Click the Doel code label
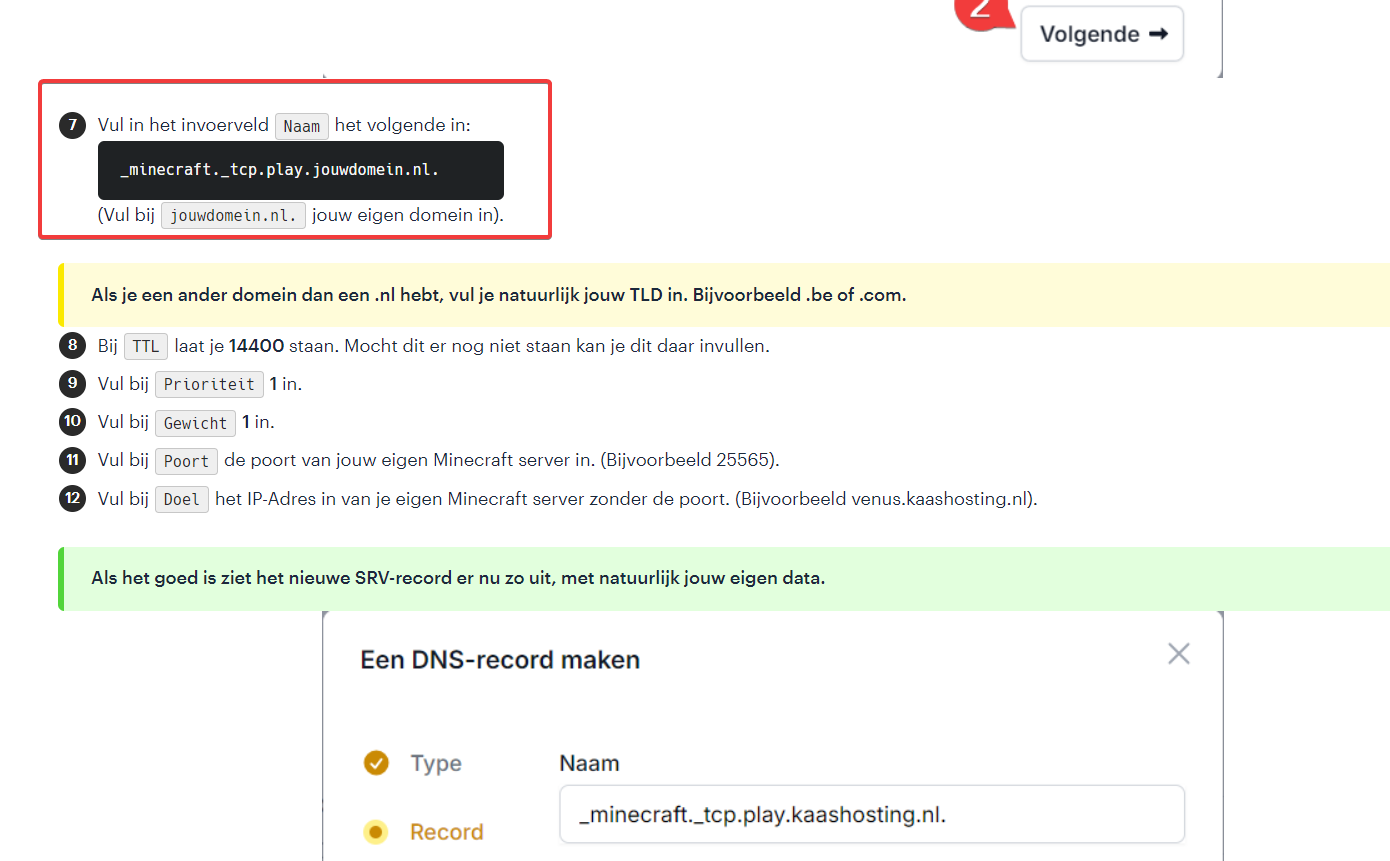This screenshot has height=861, width=1390. [181, 499]
